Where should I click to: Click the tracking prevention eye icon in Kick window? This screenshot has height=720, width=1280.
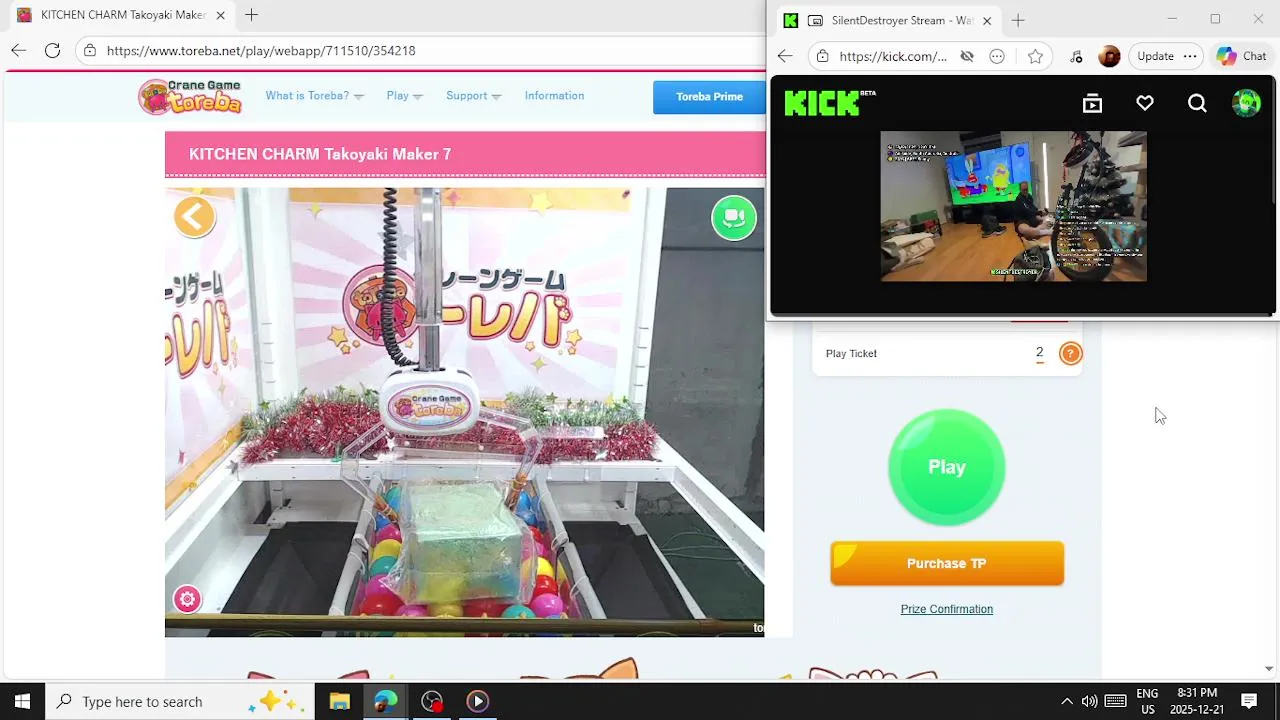click(x=967, y=56)
